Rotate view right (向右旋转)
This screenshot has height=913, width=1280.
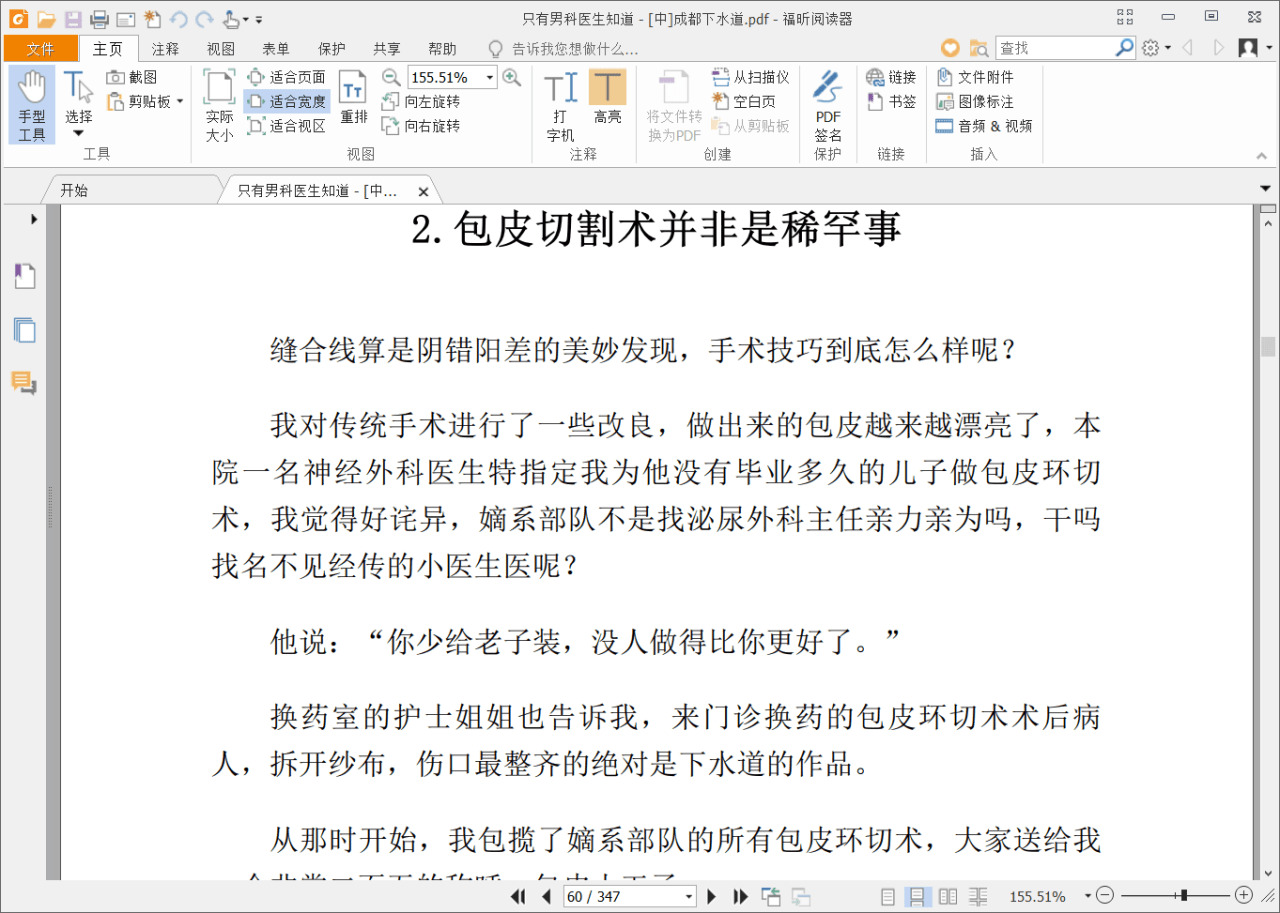tap(421, 126)
